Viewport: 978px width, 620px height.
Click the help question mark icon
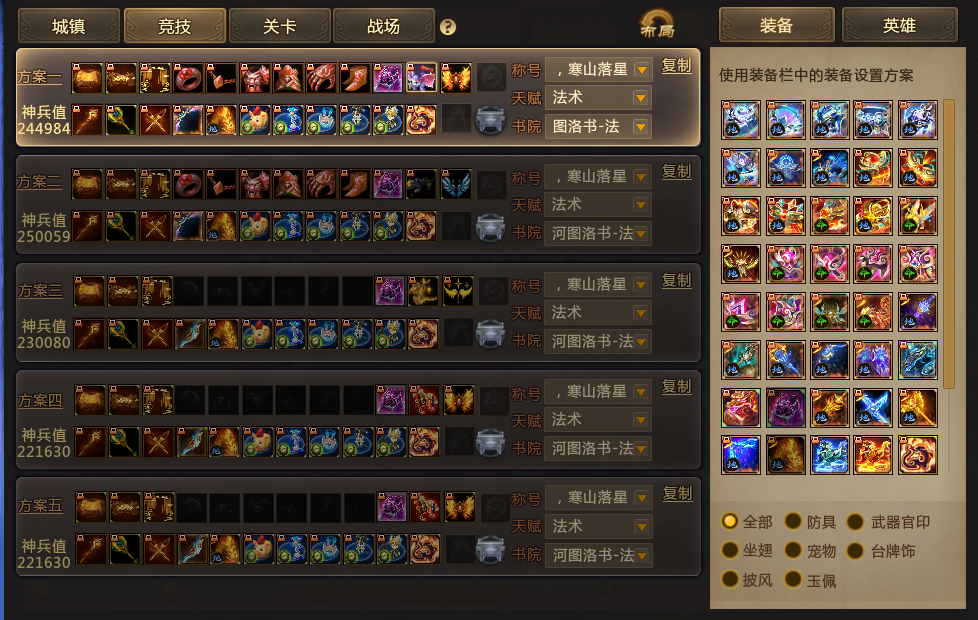[448, 27]
